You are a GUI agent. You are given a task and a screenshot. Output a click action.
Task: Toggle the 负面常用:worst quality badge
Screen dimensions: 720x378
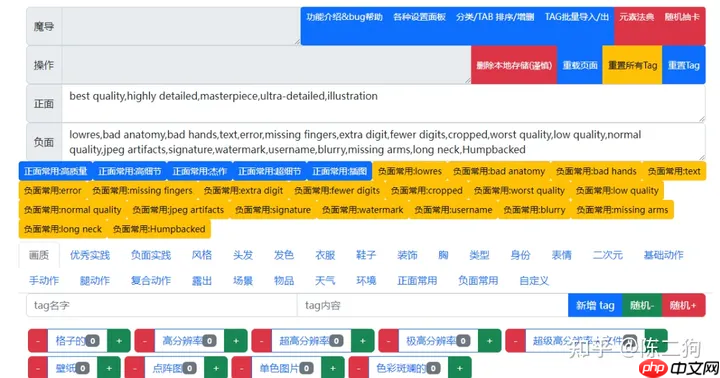pyautogui.click(x=519, y=191)
